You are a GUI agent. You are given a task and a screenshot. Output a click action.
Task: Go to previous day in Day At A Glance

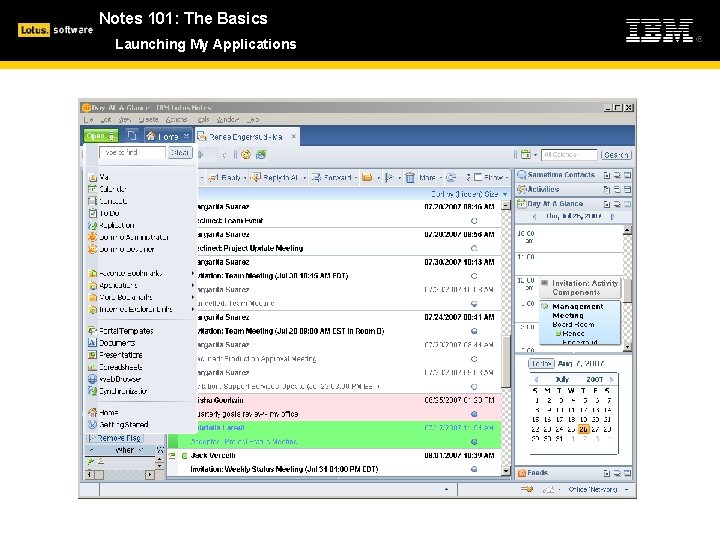[534, 216]
